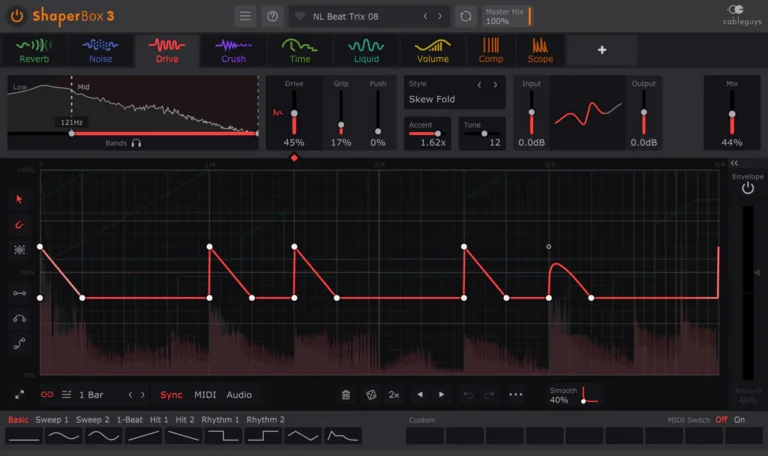Decrease LFO length with left chevron
The height and width of the screenshot is (456, 768).
pyautogui.click(x=130, y=395)
